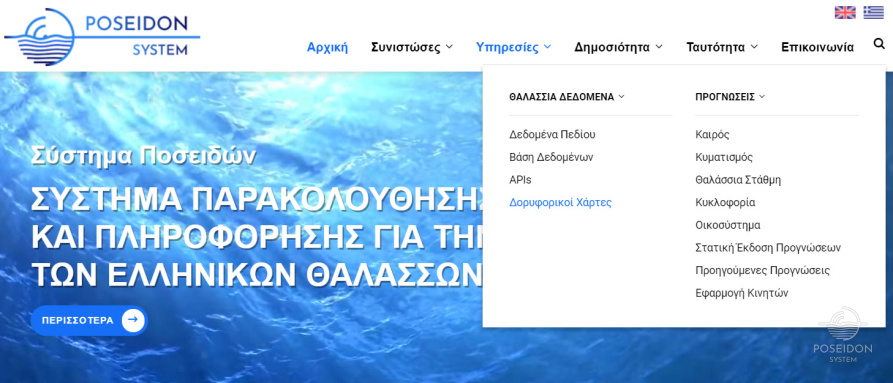Open Εφαρμογή Κινητών link

coord(742,293)
